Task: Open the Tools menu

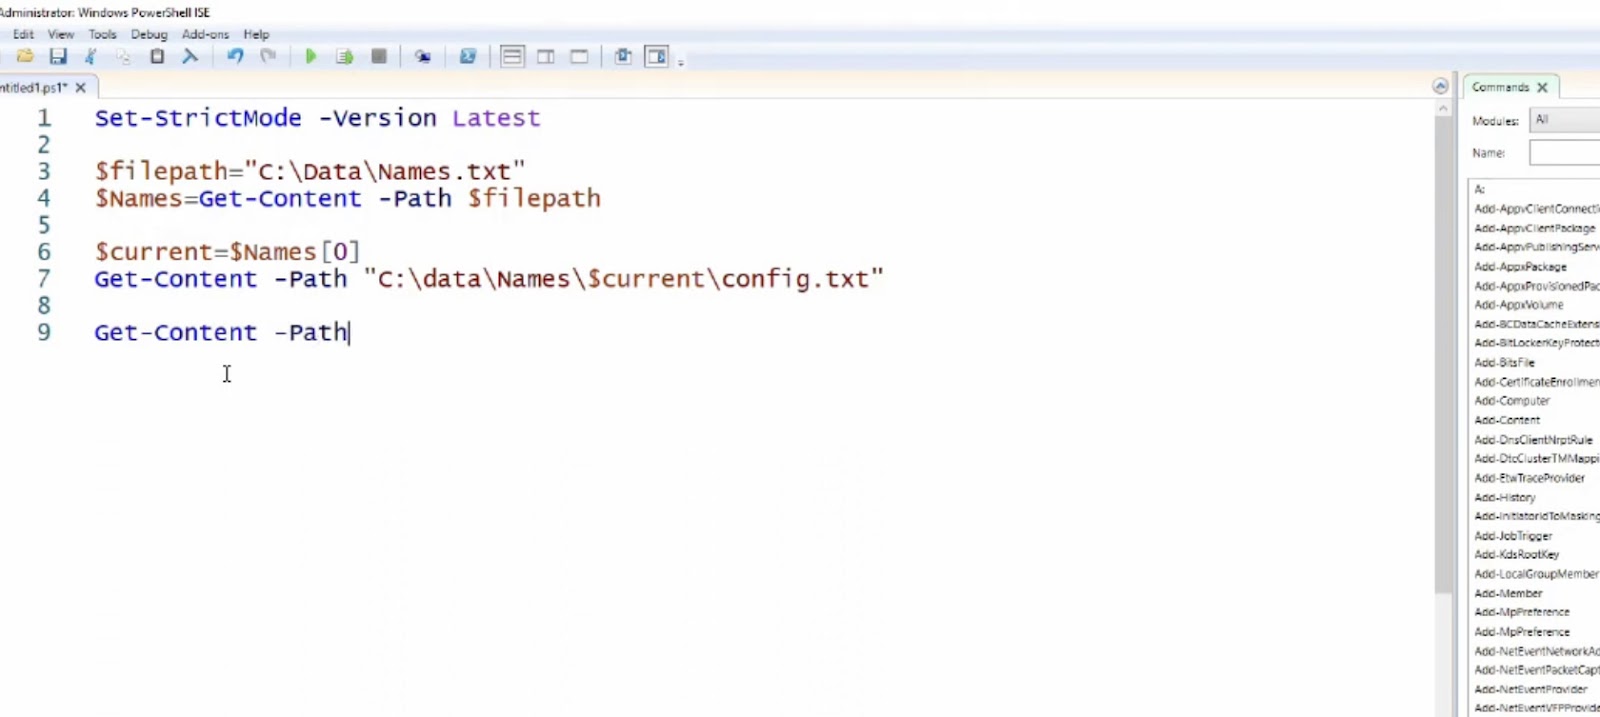Action: [103, 34]
